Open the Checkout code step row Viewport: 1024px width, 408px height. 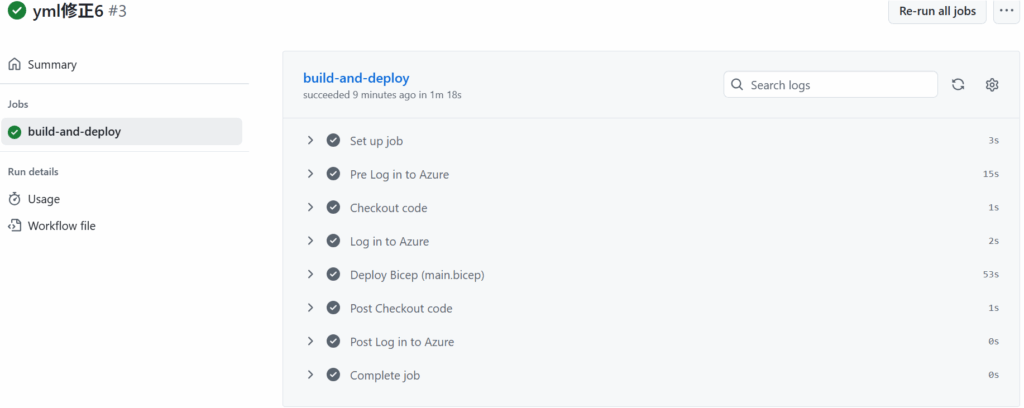pos(388,208)
